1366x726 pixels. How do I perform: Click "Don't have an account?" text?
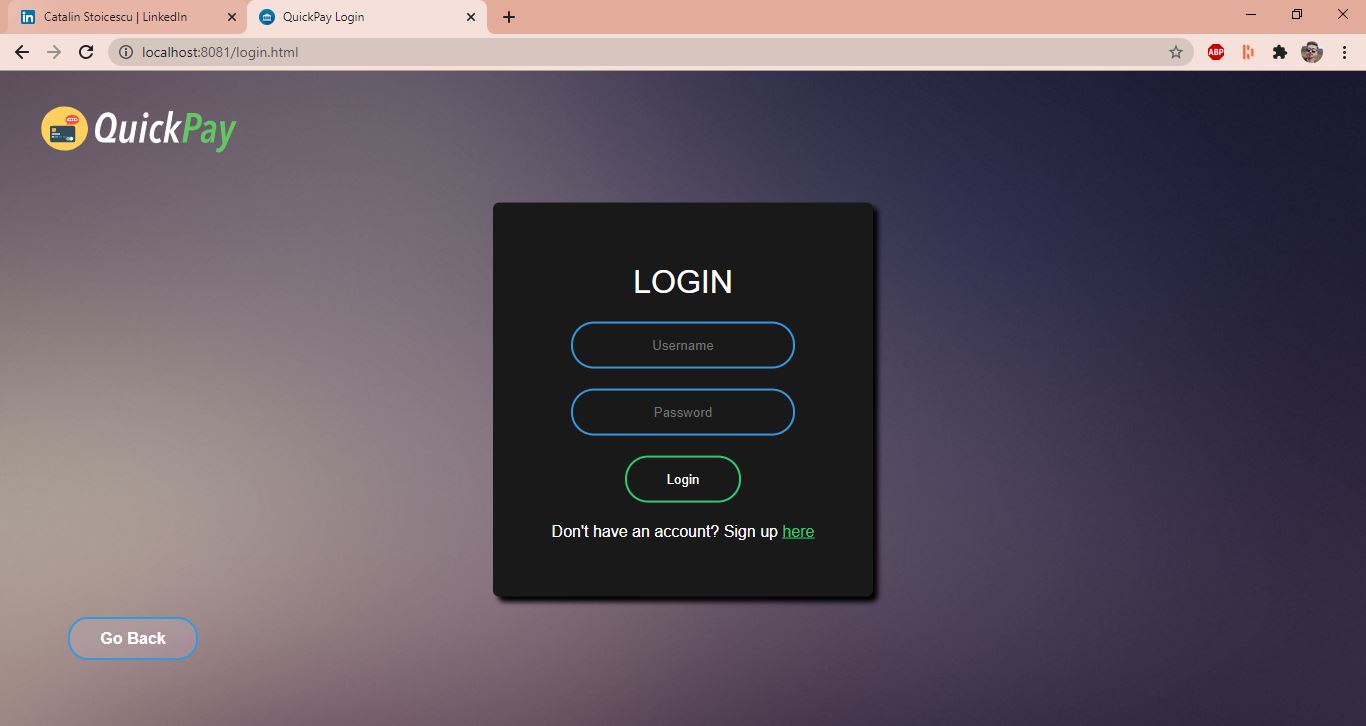[x=635, y=531]
